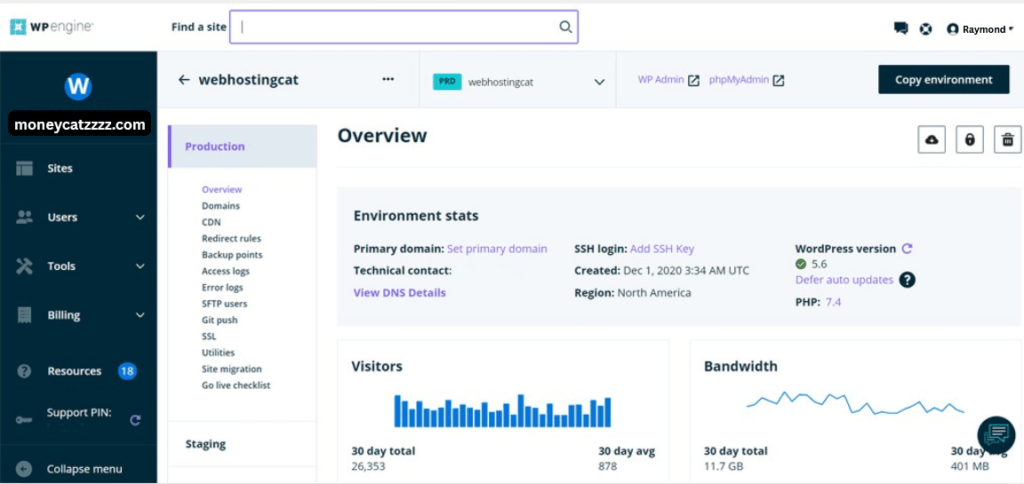This screenshot has width=1024, height=484.
Task: Click the Resources question icon
Action: tap(25, 371)
